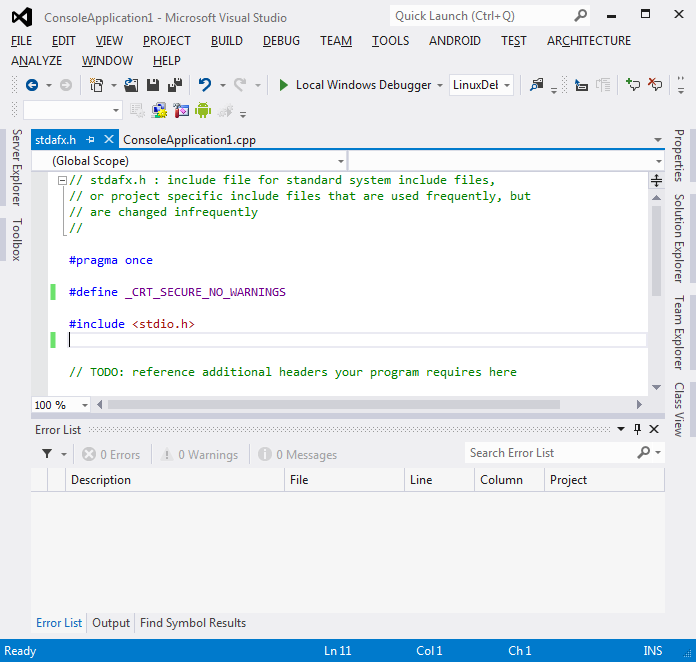Sort by the Description column header

click(175, 480)
